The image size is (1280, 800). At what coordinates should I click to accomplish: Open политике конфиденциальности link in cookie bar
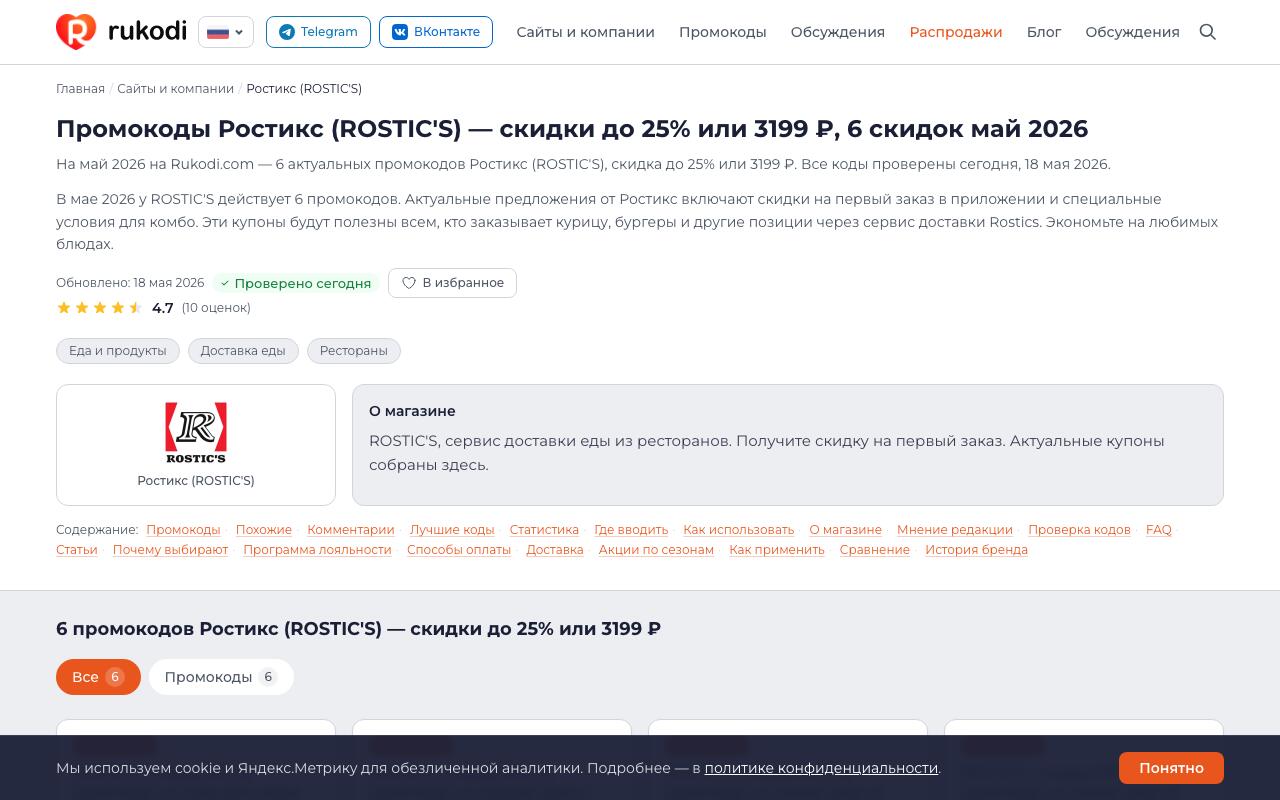pyautogui.click(x=821, y=768)
